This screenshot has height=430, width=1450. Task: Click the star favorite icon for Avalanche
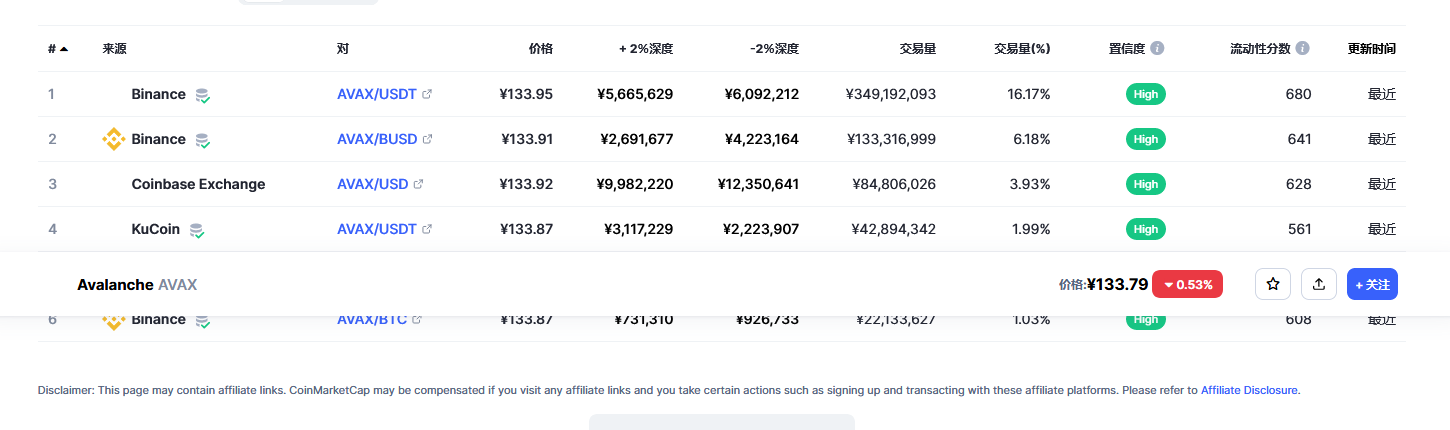point(1273,284)
